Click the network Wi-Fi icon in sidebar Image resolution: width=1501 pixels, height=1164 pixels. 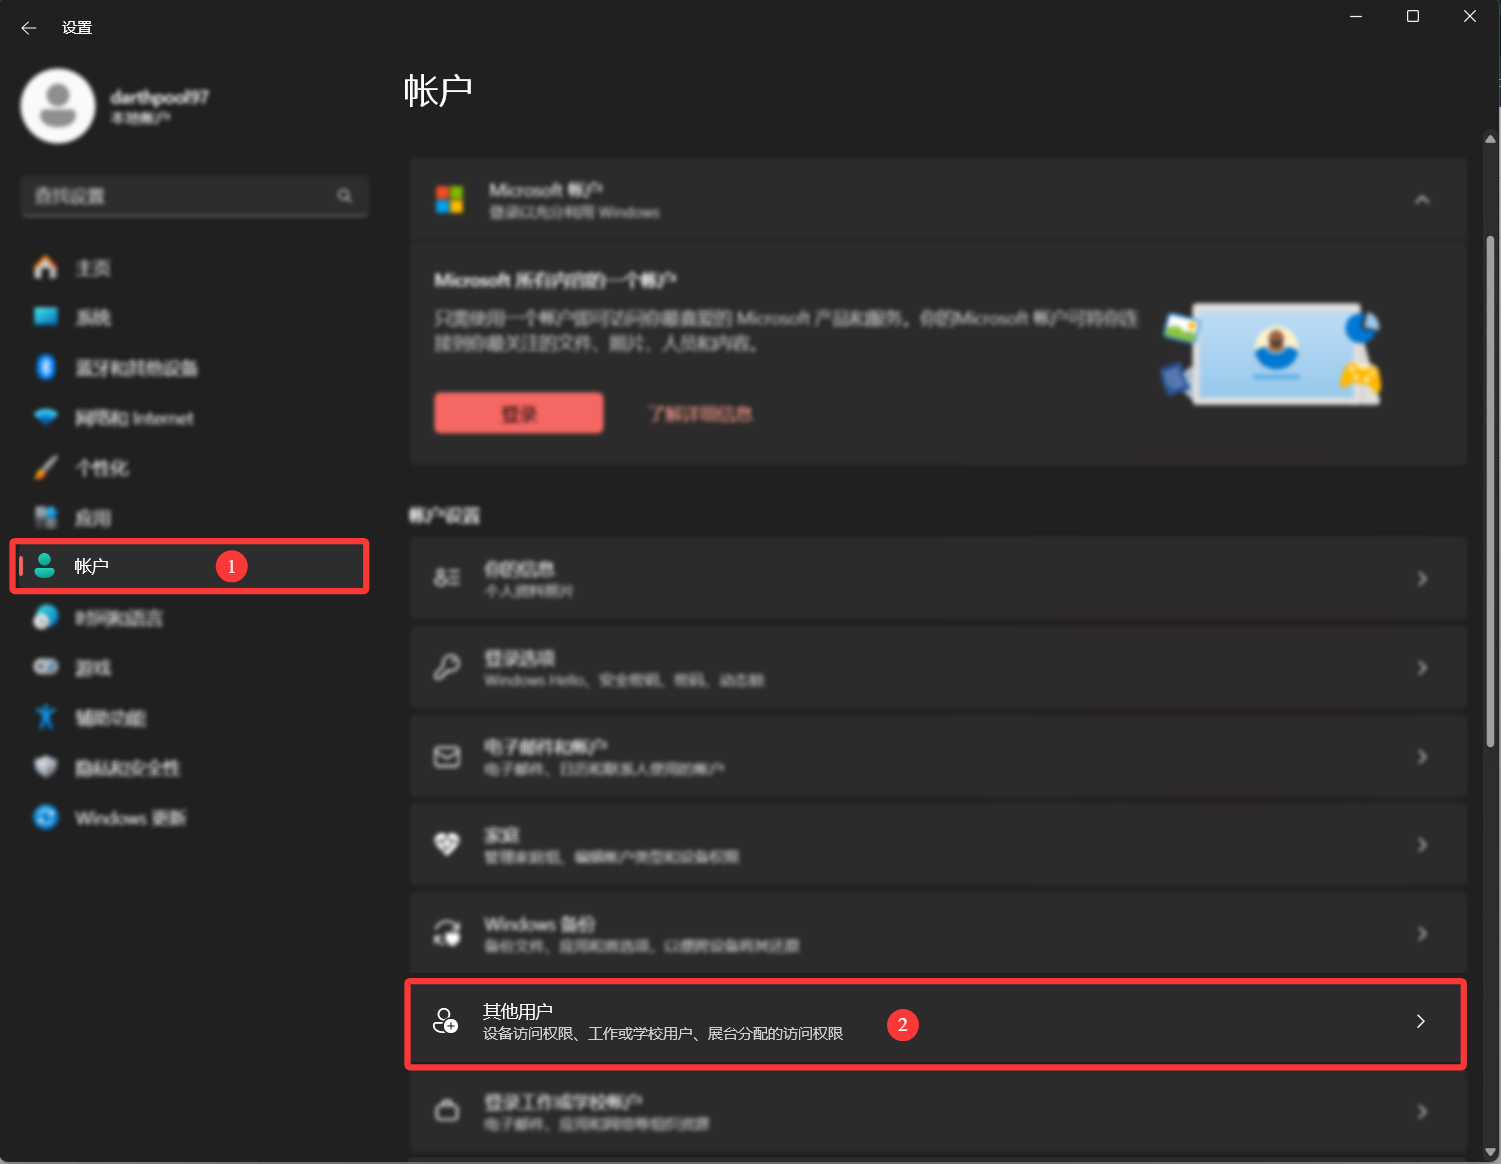[46, 417]
